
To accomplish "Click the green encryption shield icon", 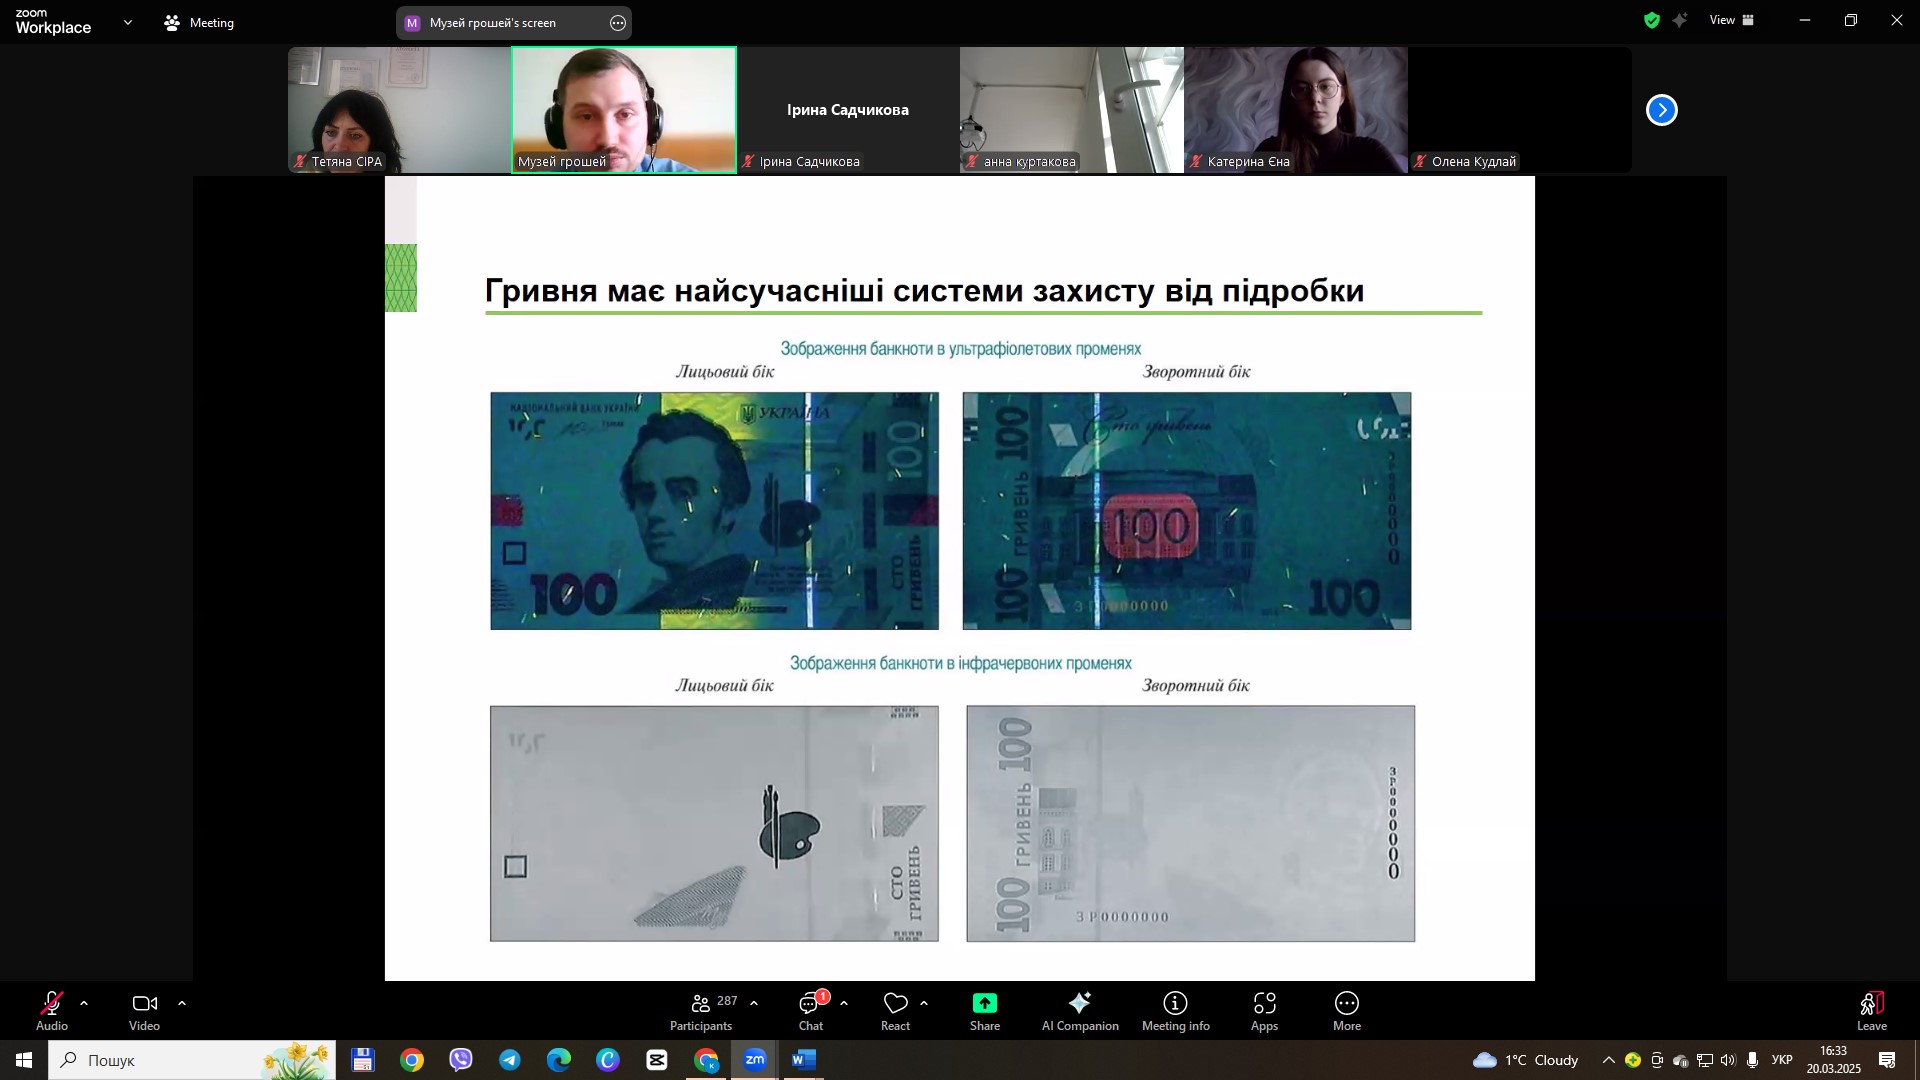I will point(1652,20).
